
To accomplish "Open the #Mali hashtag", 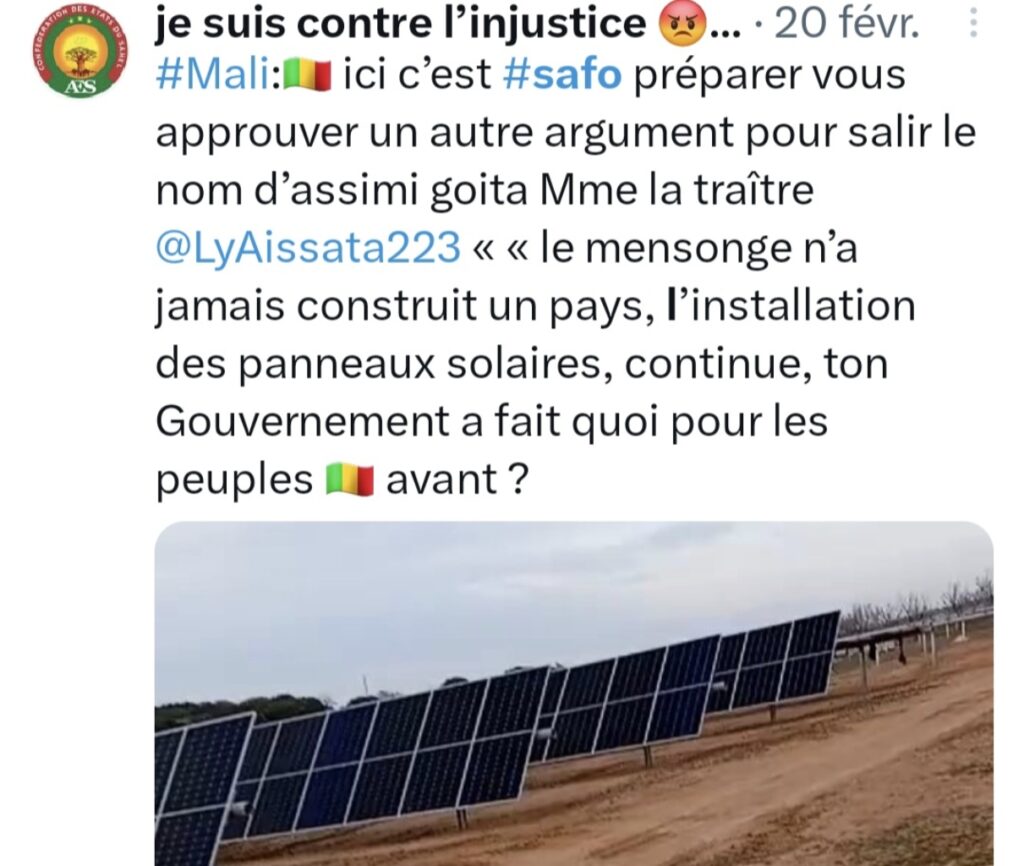I will (214, 75).
